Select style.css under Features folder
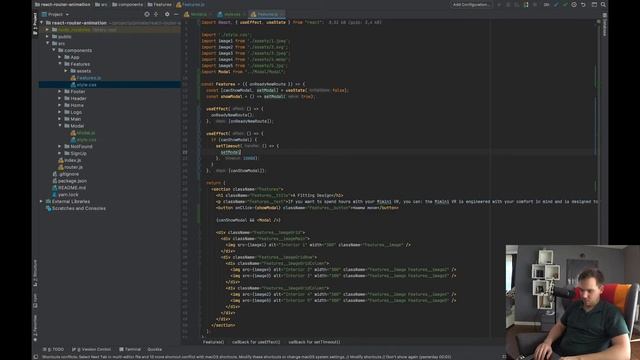The width and height of the screenshot is (640, 360). pos(84,84)
